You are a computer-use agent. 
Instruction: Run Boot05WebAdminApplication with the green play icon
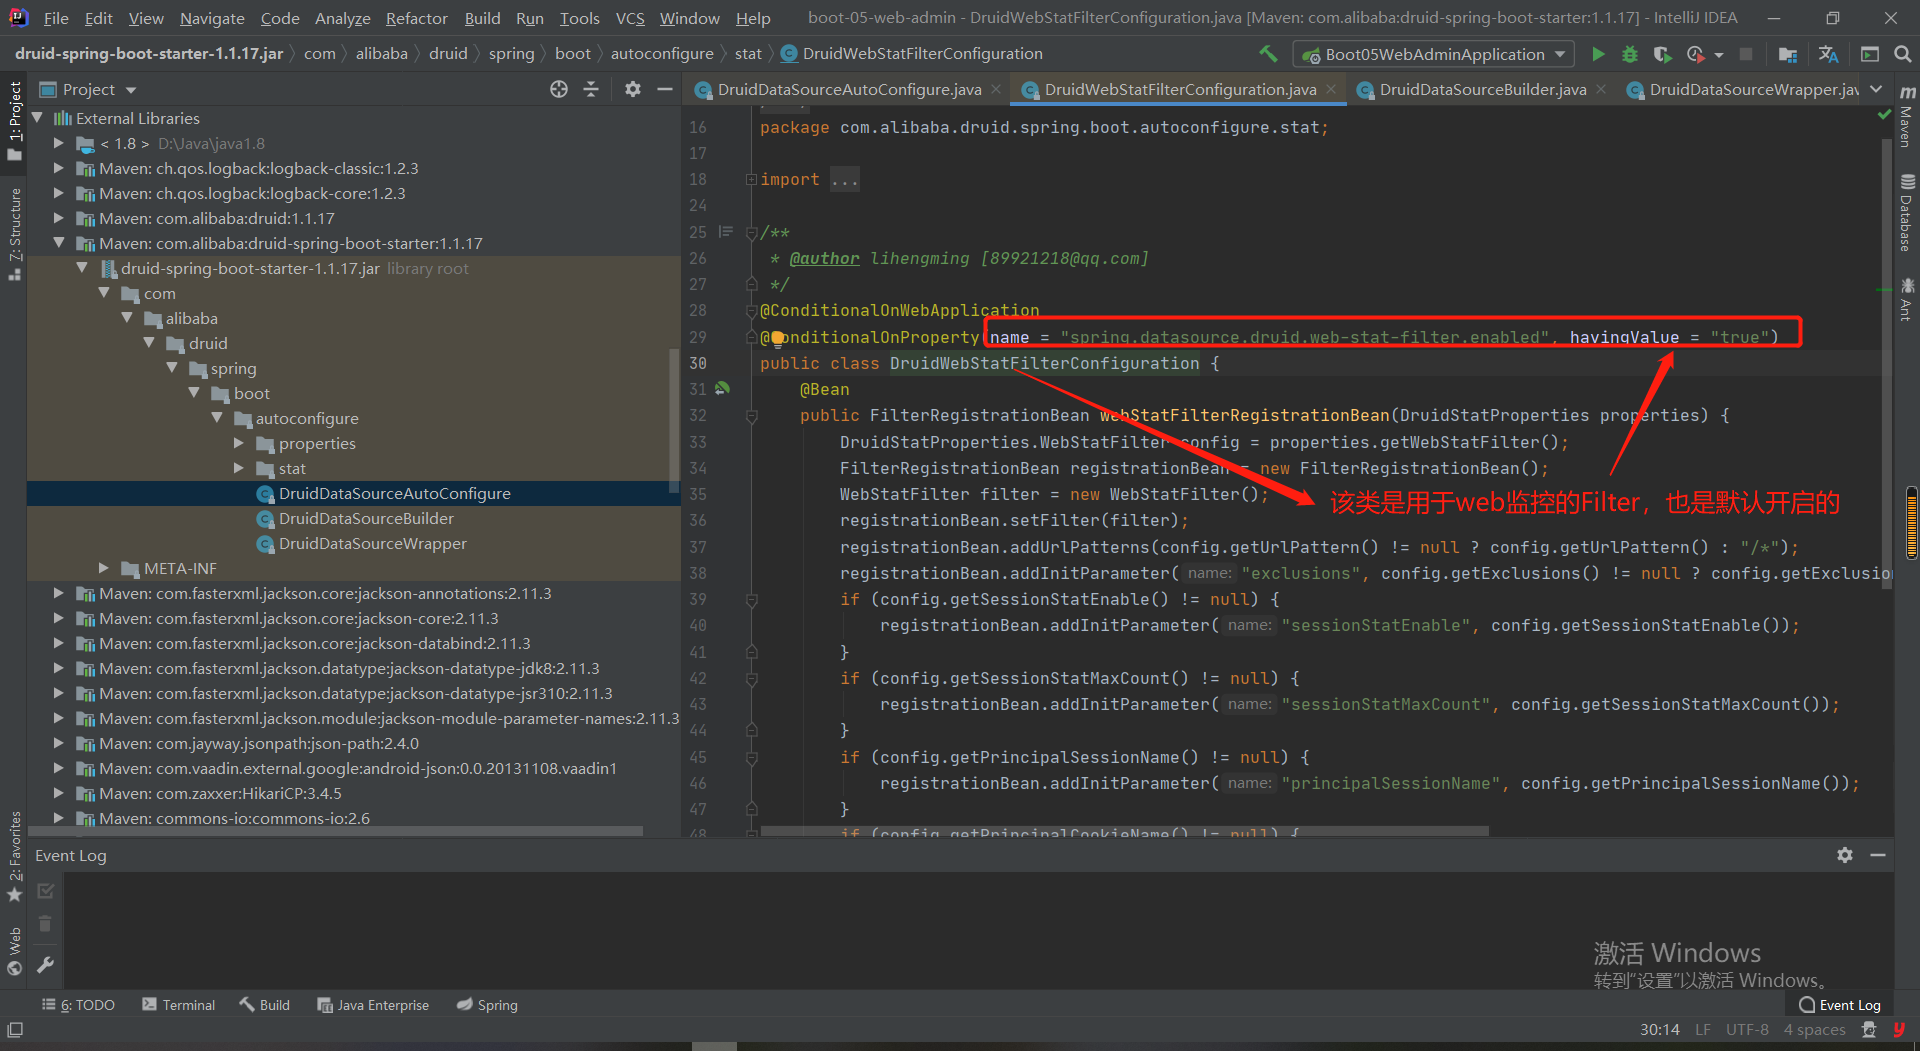pos(1598,54)
